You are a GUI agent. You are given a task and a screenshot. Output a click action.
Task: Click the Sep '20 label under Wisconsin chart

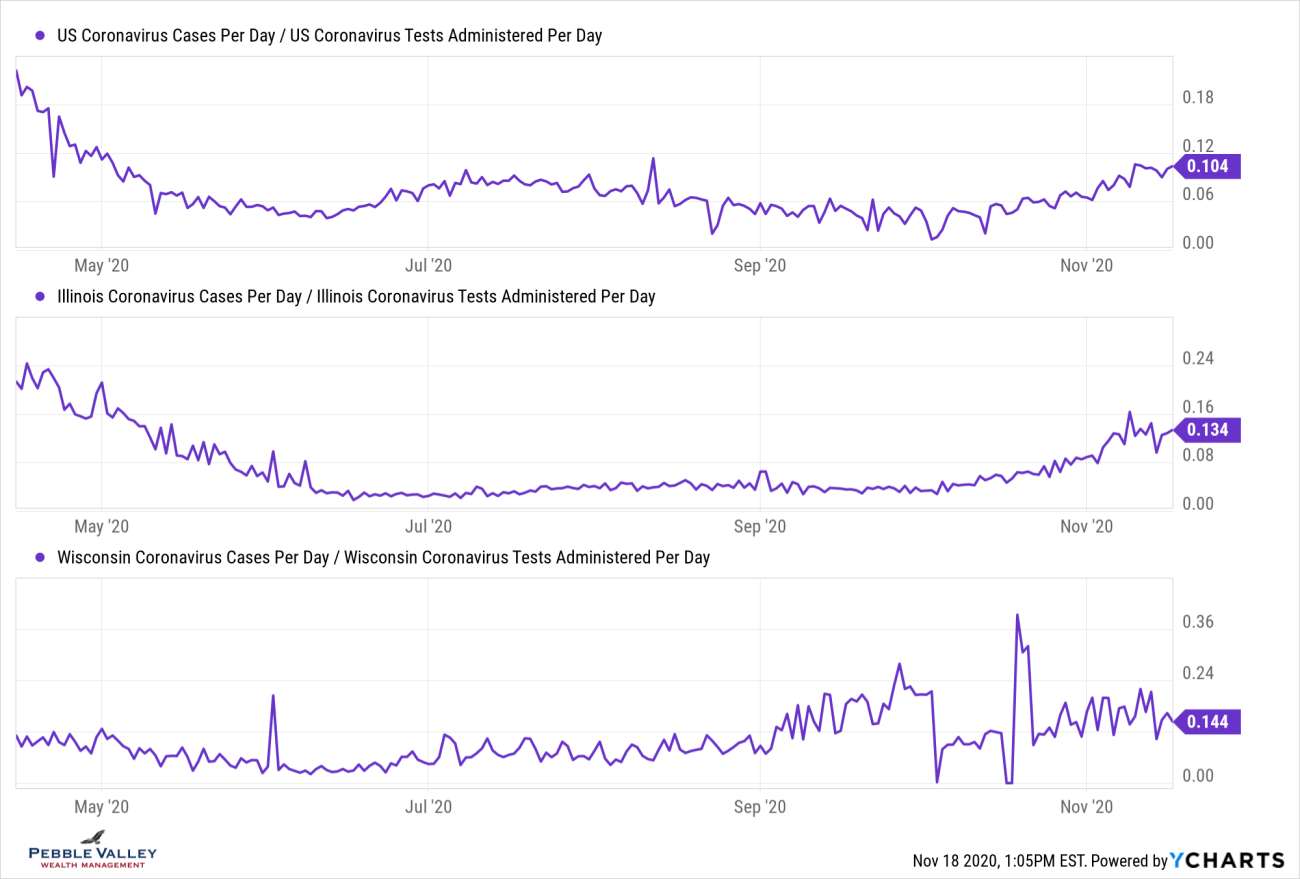[x=761, y=806]
